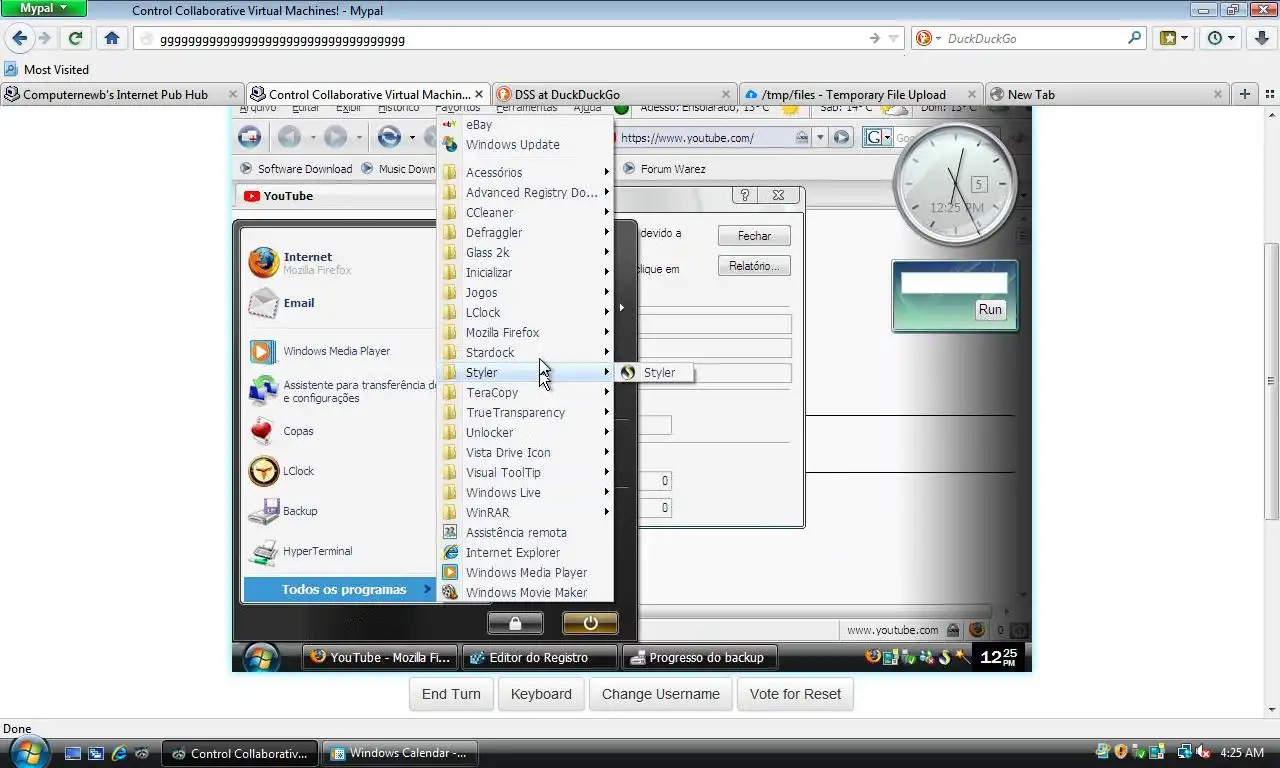Select Todos os programas
The height and width of the screenshot is (768, 1280).
click(339, 590)
